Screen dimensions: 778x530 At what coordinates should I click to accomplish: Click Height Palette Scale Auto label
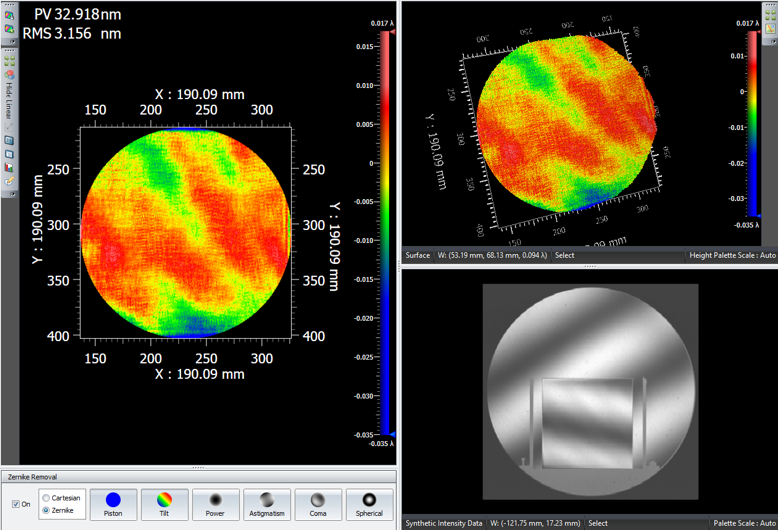tap(732, 255)
